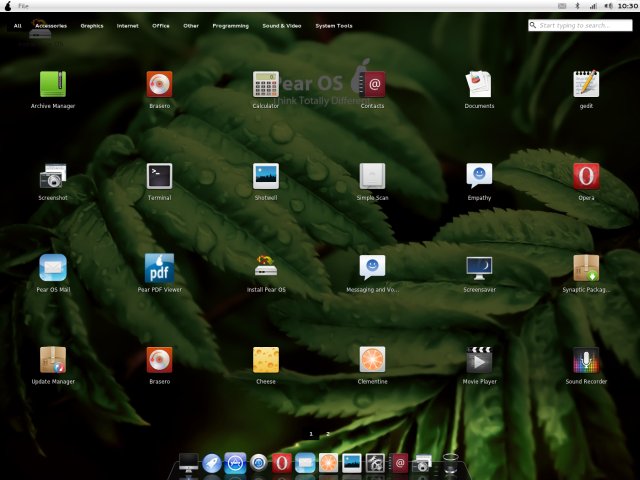640x480 pixels.
Task: Switch to the Programming category
Action: tap(231, 26)
